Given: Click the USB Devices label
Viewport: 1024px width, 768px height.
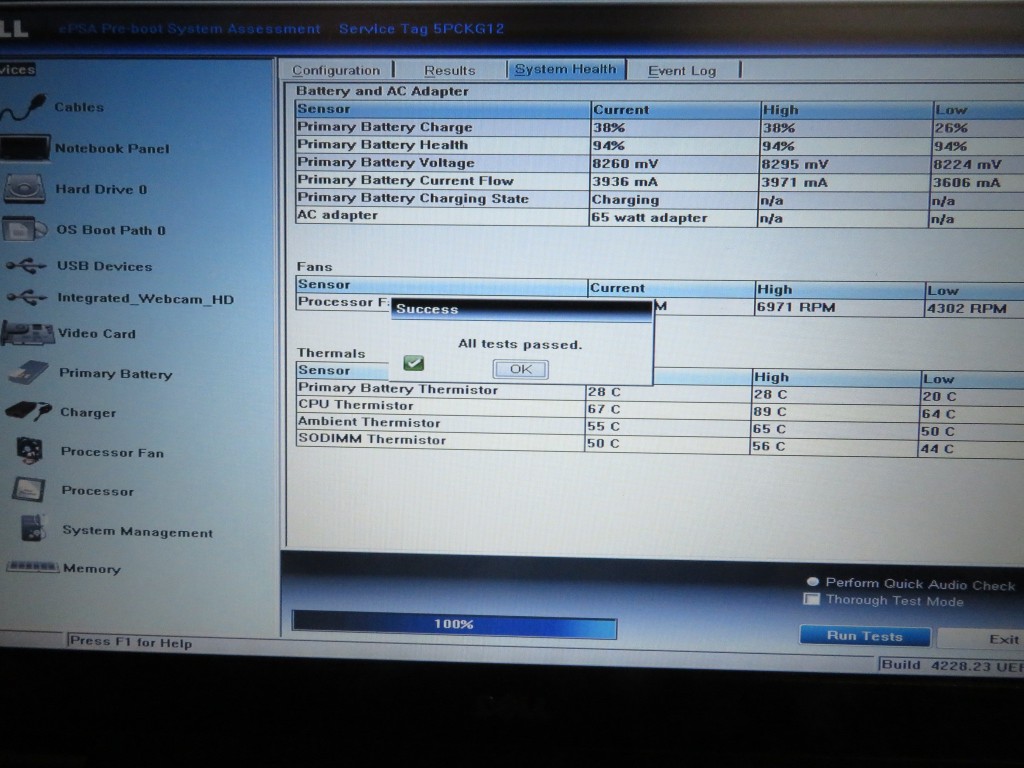Looking at the screenshot, I should click(104, 266).
